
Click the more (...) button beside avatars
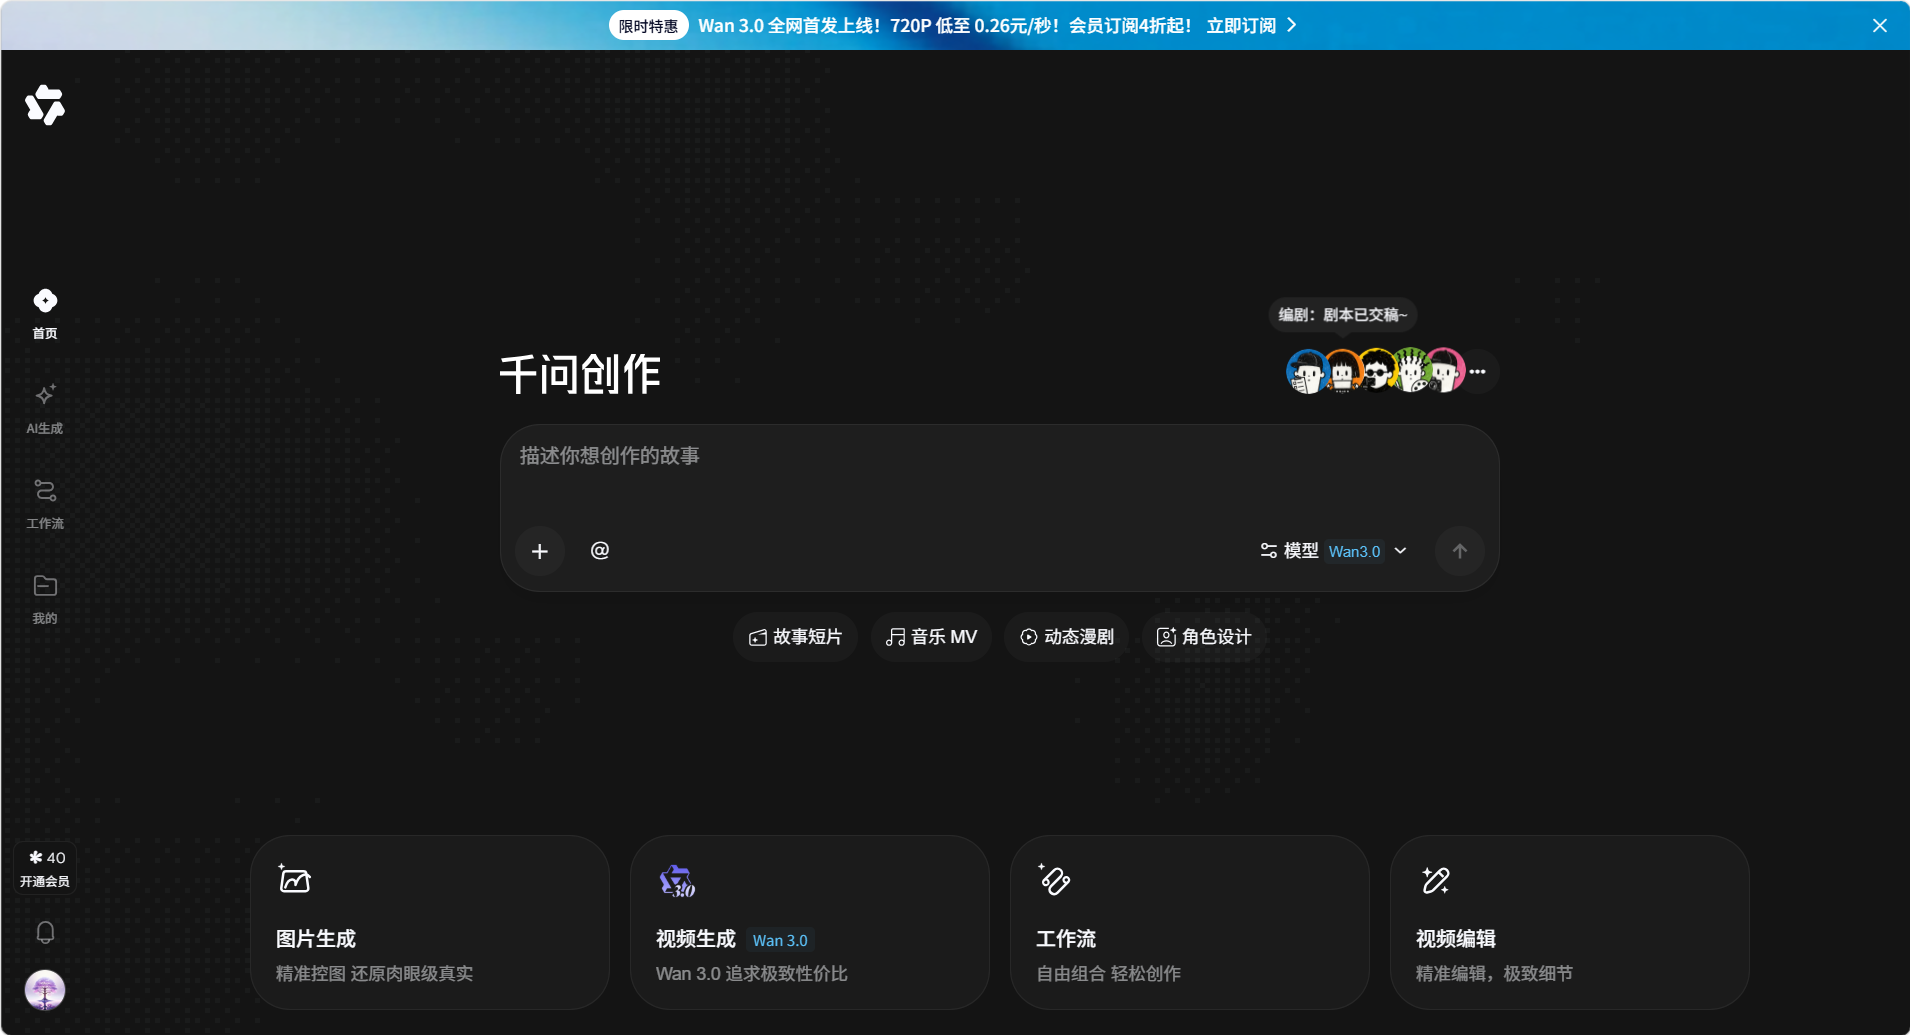[1478, 371]
